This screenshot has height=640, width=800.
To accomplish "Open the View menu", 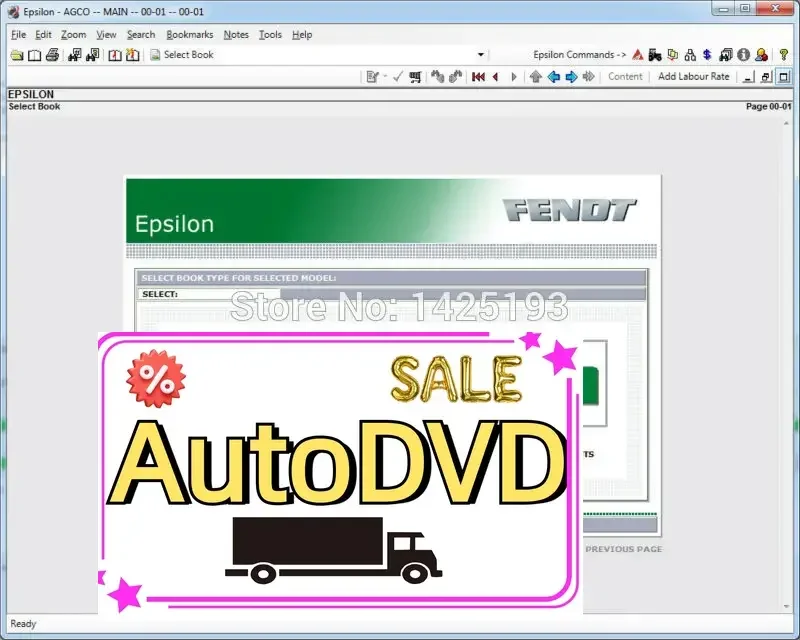I will [x=106, y=35].
